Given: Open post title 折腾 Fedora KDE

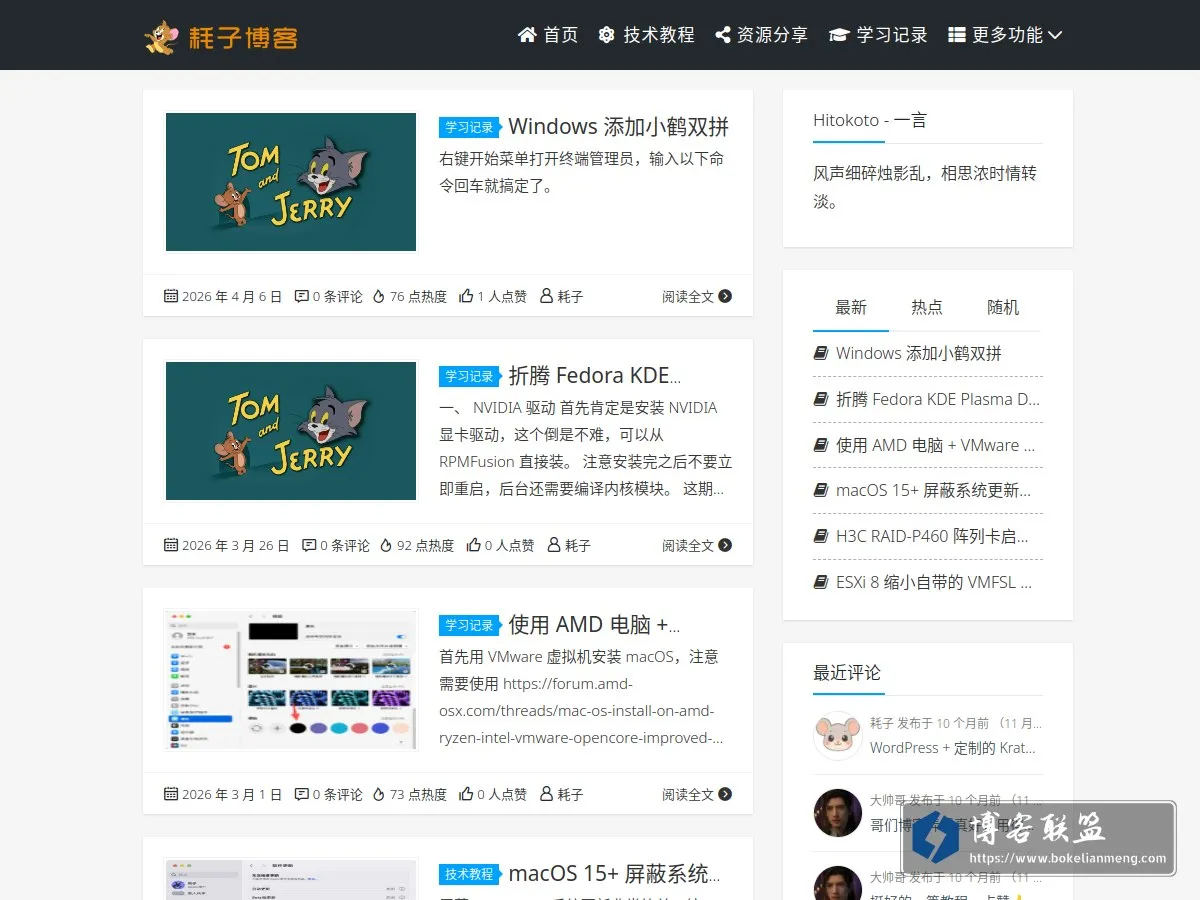Looking at the screenshot, I should click(595, 376).
